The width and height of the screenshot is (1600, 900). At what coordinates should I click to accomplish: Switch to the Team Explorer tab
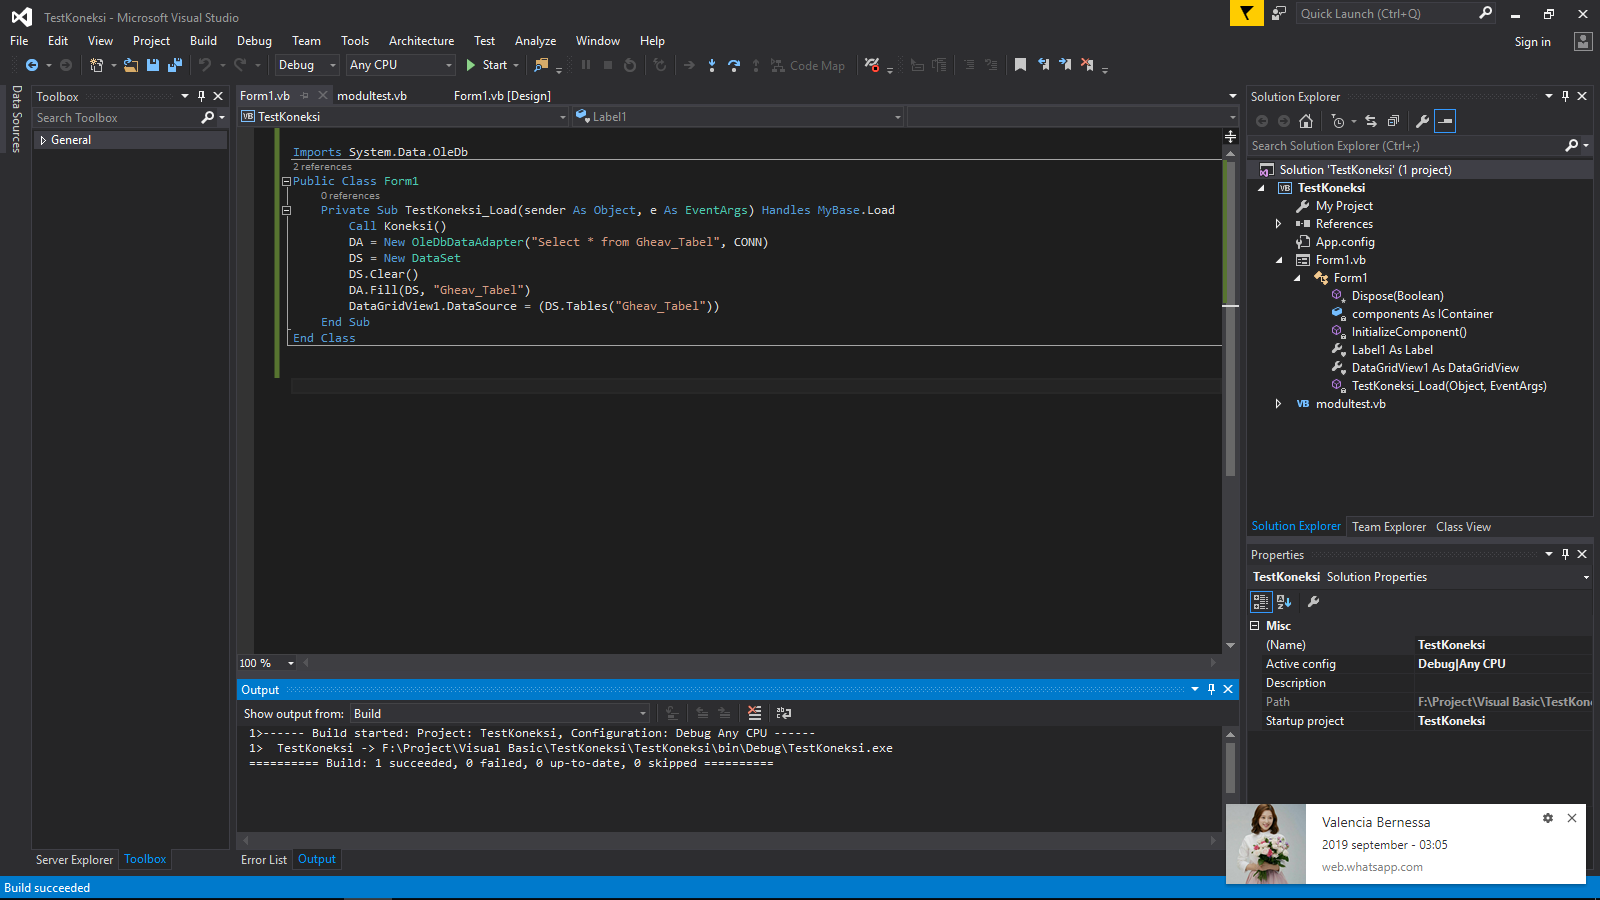1388,526
